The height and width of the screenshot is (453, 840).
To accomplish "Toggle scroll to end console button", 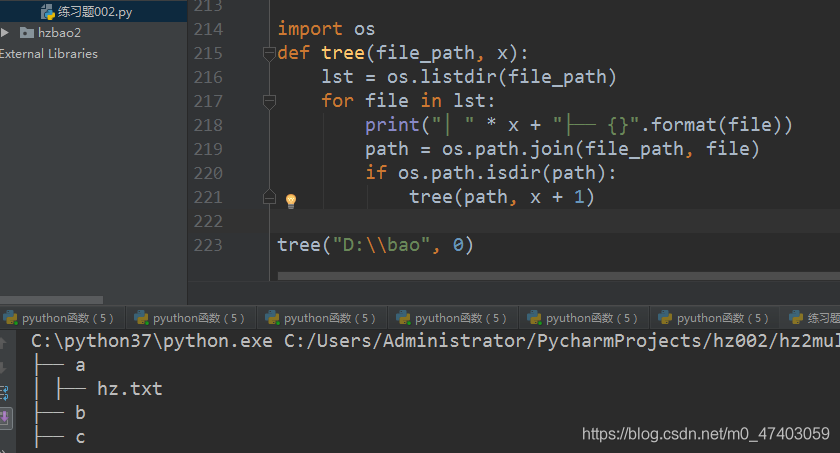I will tap(4, 418).
